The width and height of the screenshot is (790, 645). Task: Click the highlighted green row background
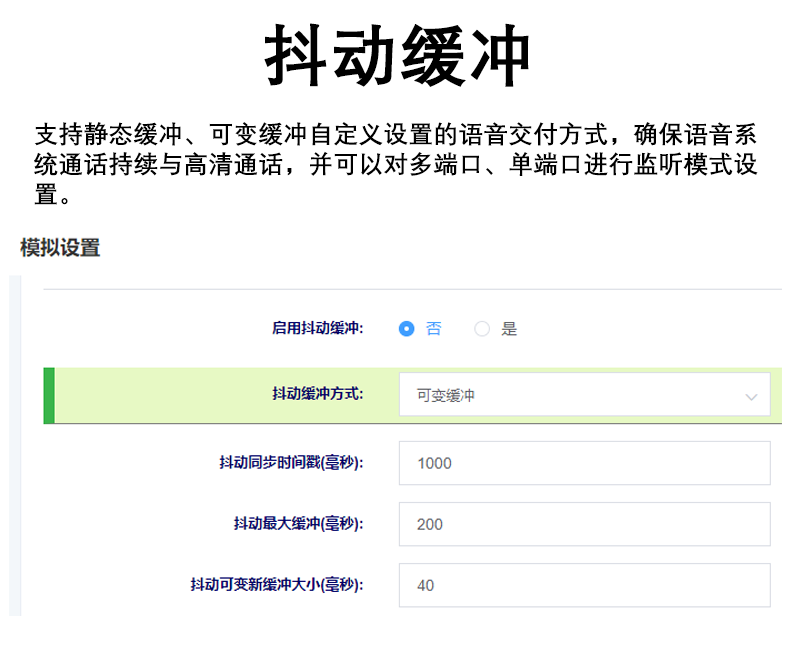[160, 395]
